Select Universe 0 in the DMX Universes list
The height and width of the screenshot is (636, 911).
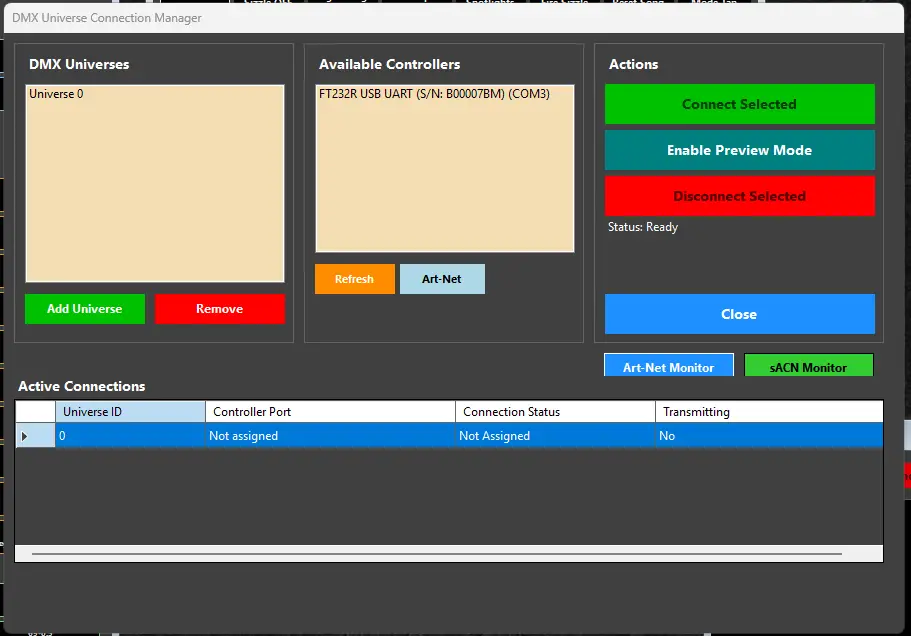pyautogui.click(x=57, y=94)
